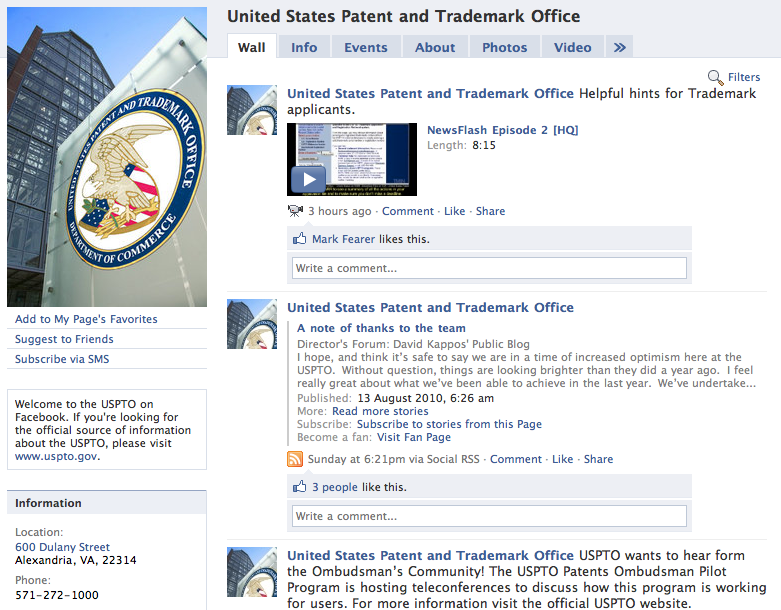Open USPTO avatar on the NewsFlash post
The image size is (781, 610).
point(252,110)
